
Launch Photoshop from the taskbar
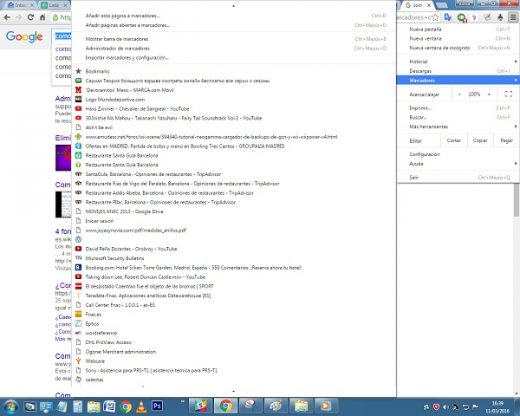[x=157, y=406]
